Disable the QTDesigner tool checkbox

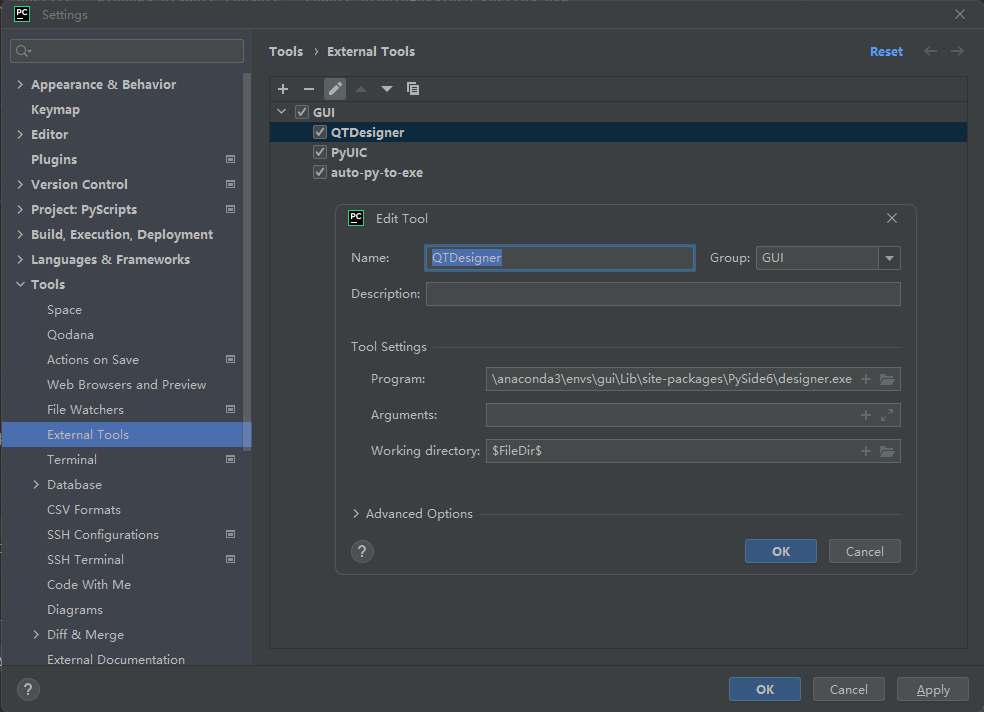coord(320,132)
